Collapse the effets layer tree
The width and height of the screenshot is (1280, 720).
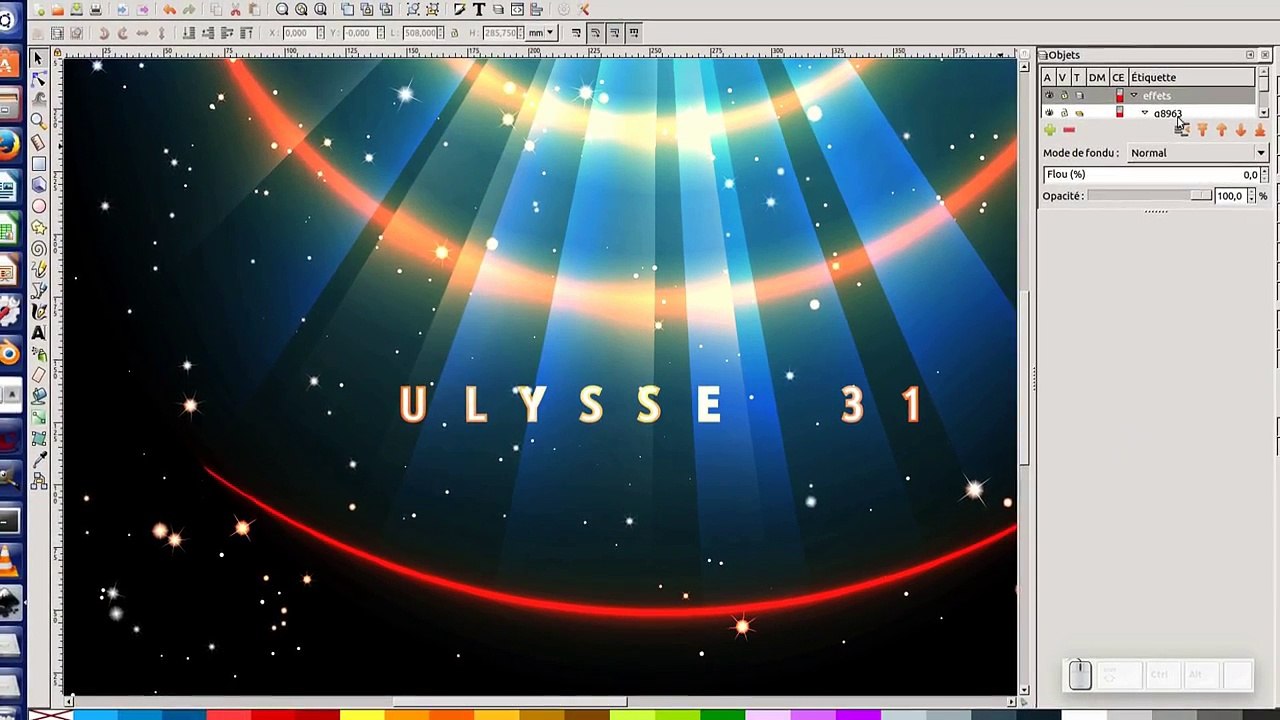pyautogui.click(x=1134, y=95)
